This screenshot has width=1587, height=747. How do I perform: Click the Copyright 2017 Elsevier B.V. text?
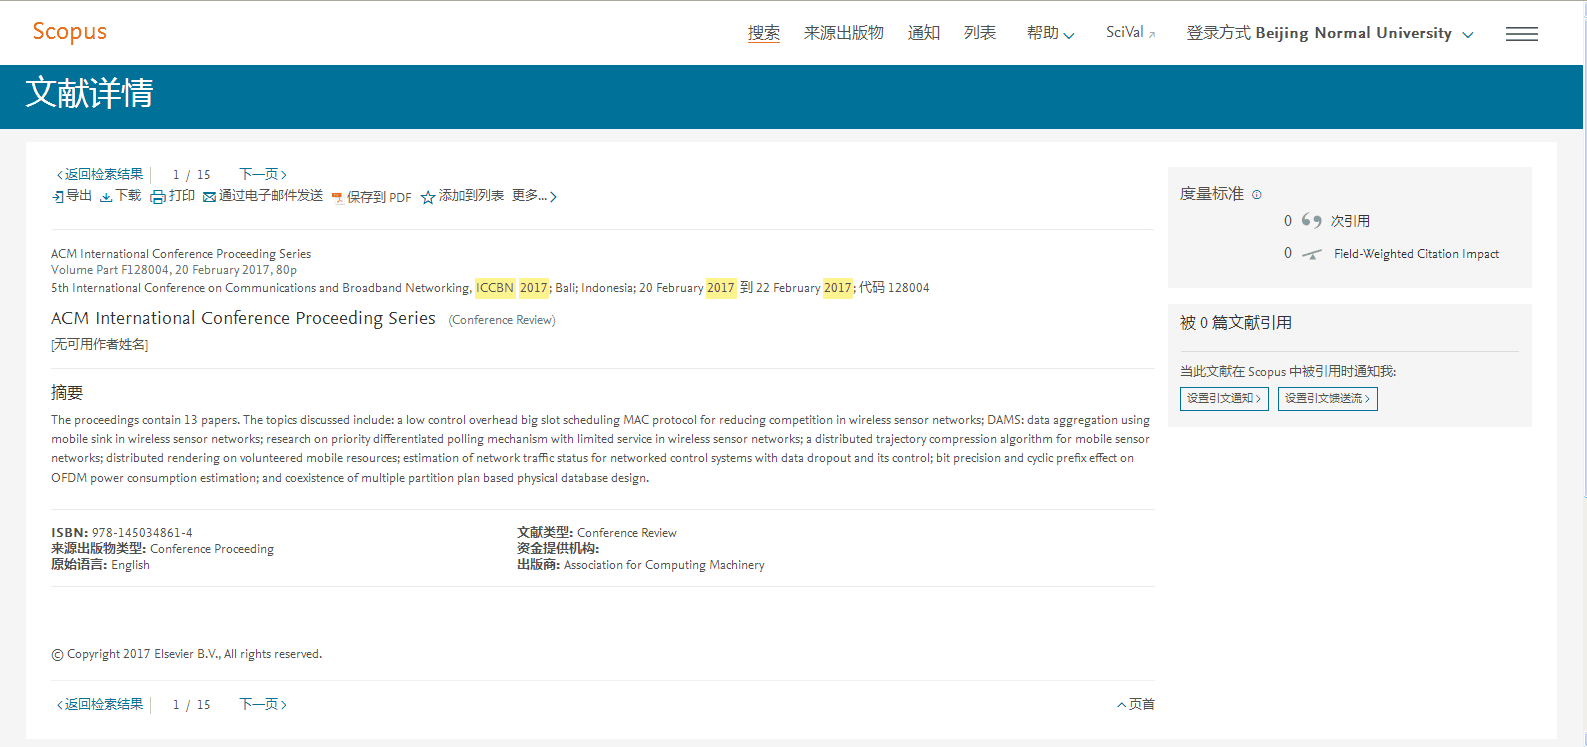point(186,654)
